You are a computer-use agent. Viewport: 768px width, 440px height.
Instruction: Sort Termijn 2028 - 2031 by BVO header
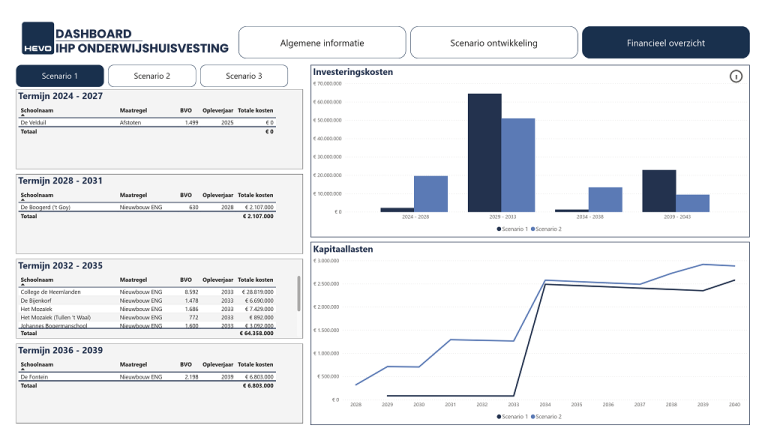pyautogui.click(x=186, y=195)
